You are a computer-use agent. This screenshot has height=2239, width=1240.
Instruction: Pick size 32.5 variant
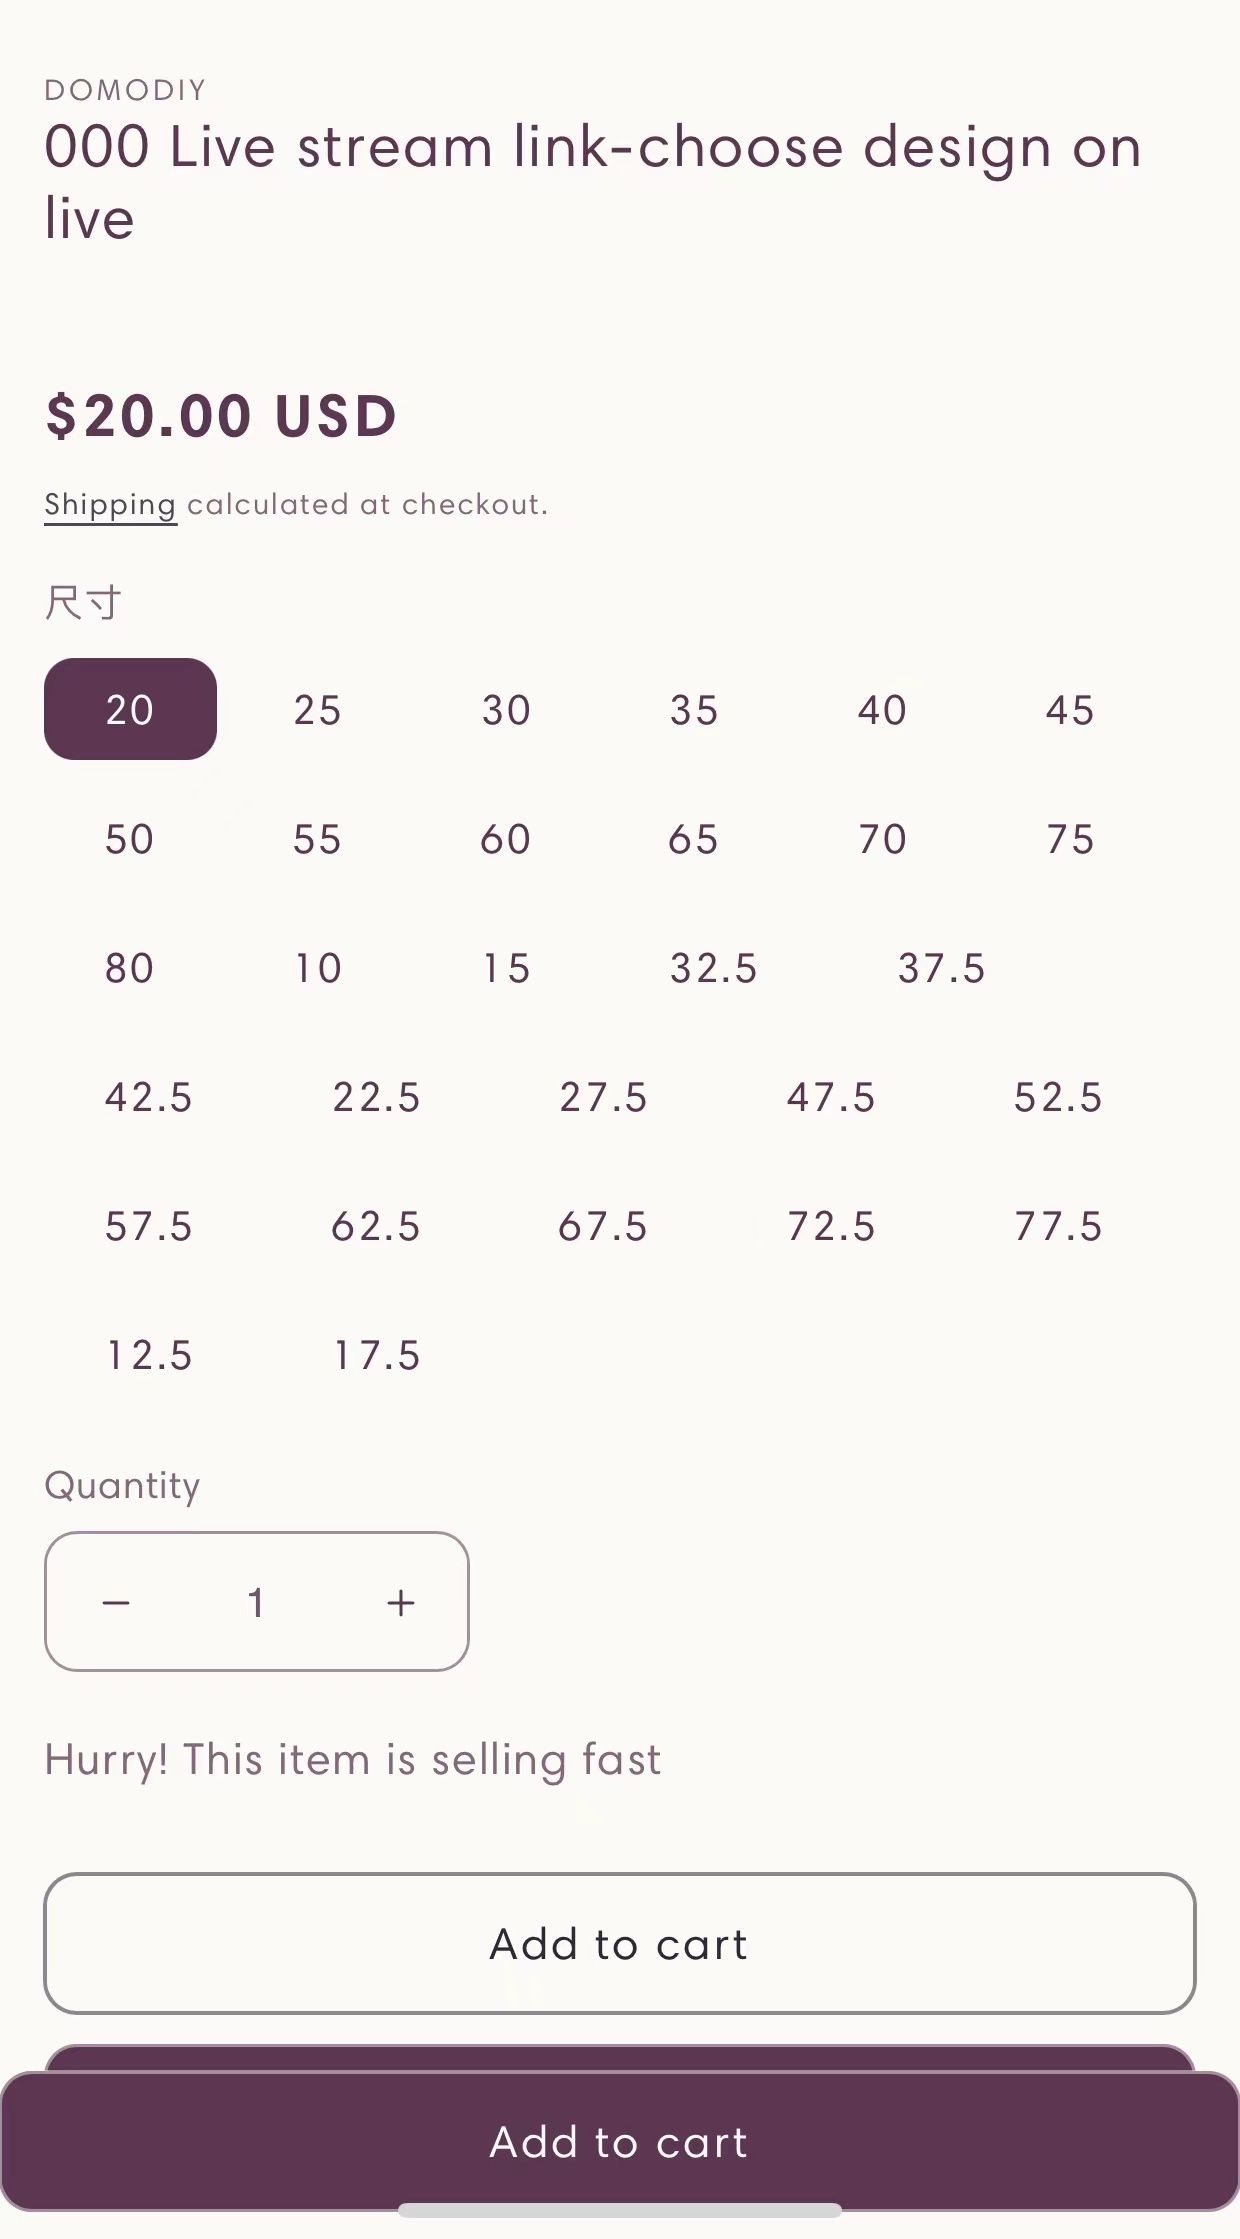pyautogui.click(x=714, y=968)
